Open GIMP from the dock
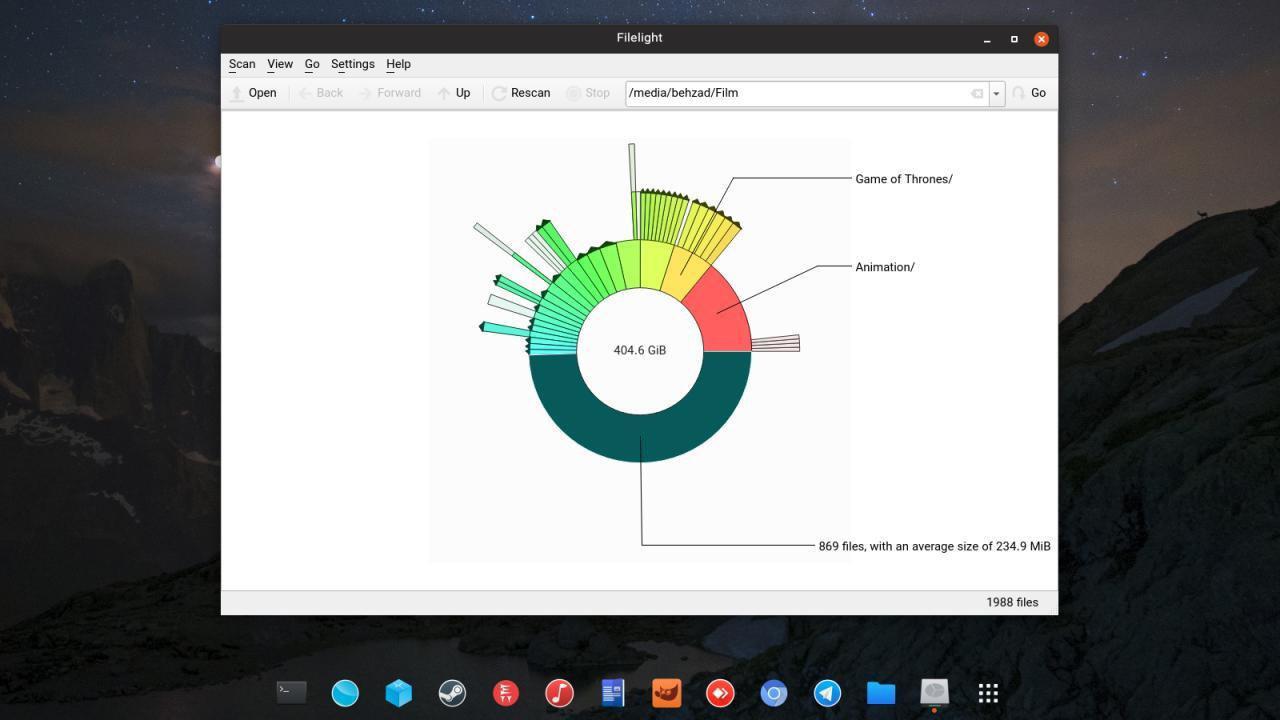Screen dimensions: 1280x720 [x=666, y=692]
